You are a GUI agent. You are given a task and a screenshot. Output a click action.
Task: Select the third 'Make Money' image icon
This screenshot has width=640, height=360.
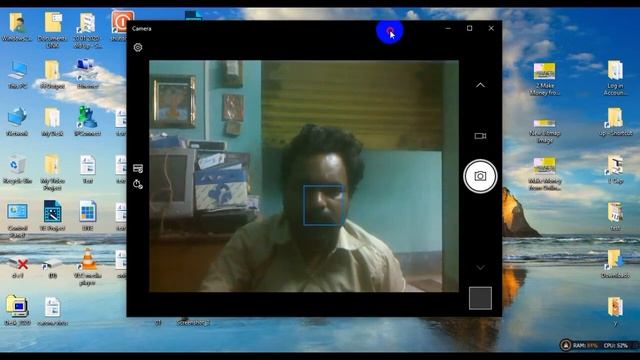click(544, 174)
